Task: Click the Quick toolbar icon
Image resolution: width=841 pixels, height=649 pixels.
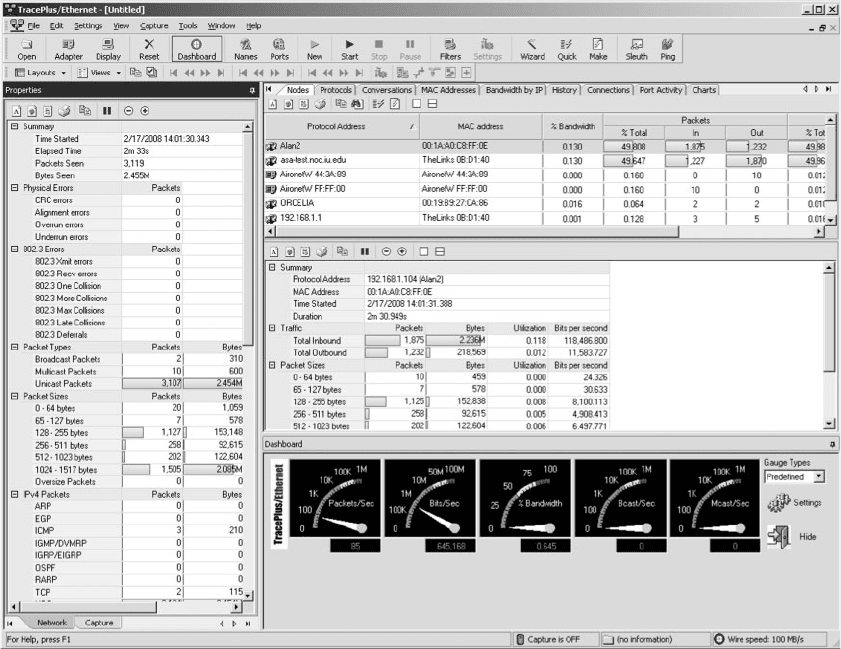Action: click(566, 49)
